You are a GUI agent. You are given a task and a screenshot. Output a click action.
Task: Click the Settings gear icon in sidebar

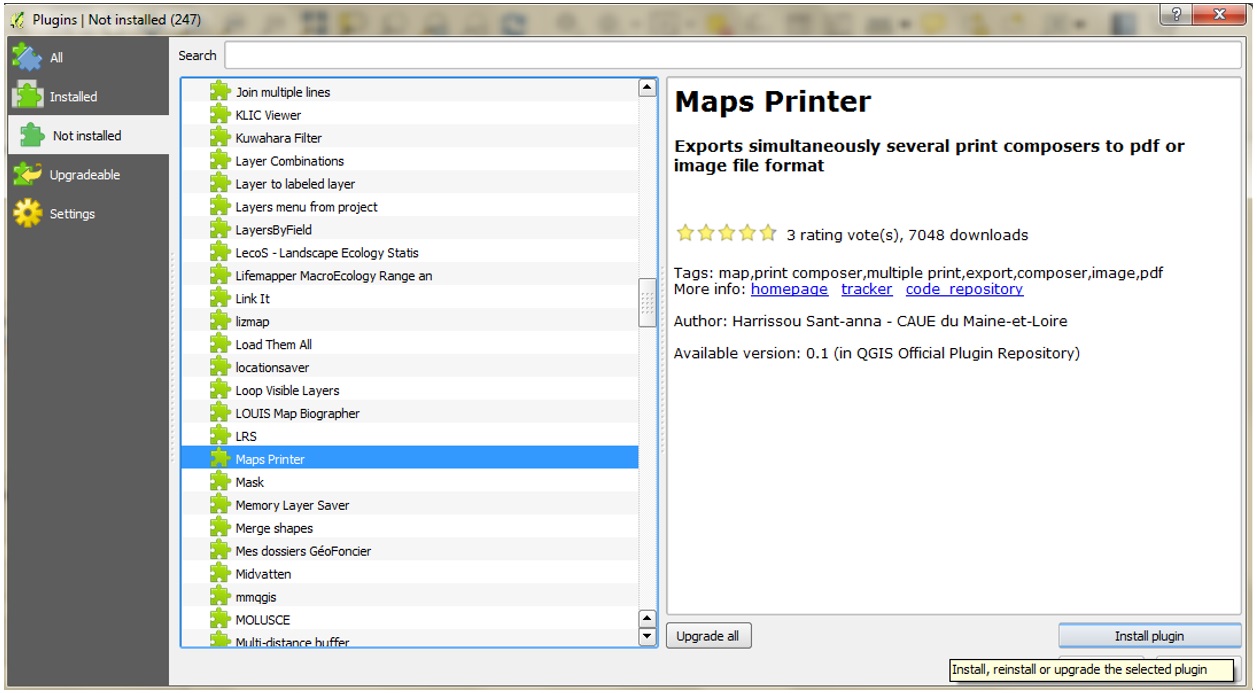tap(27, 214)
